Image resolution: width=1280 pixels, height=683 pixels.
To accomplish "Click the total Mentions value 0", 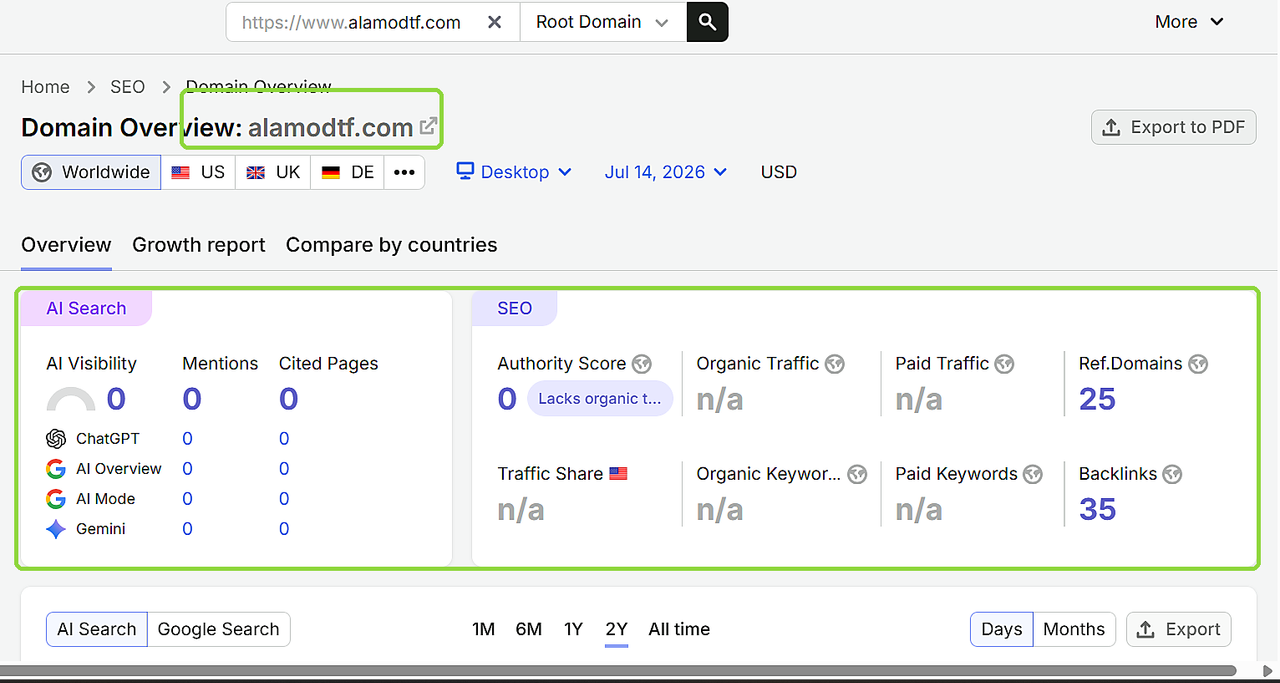I will point(192,400).
